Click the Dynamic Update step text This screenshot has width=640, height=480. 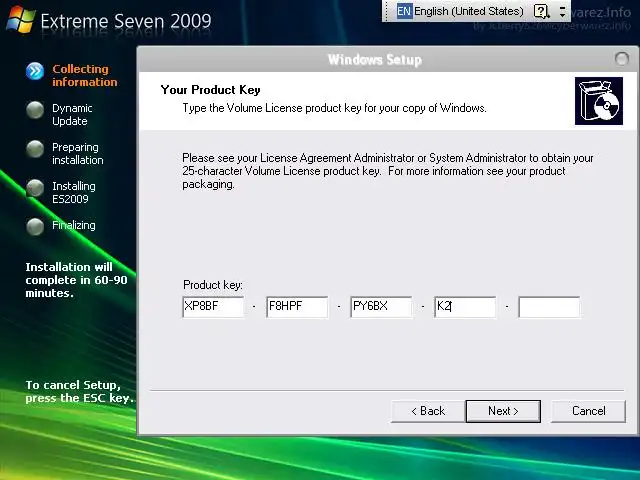point(72,115)
